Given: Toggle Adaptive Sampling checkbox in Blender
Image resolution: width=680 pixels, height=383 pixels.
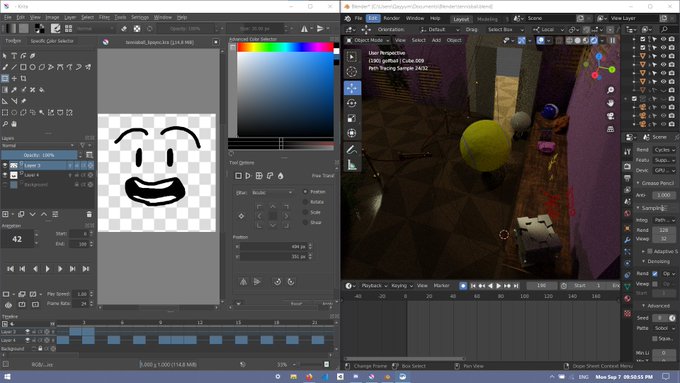Looking at the screenshot, I should coord(650,251).
